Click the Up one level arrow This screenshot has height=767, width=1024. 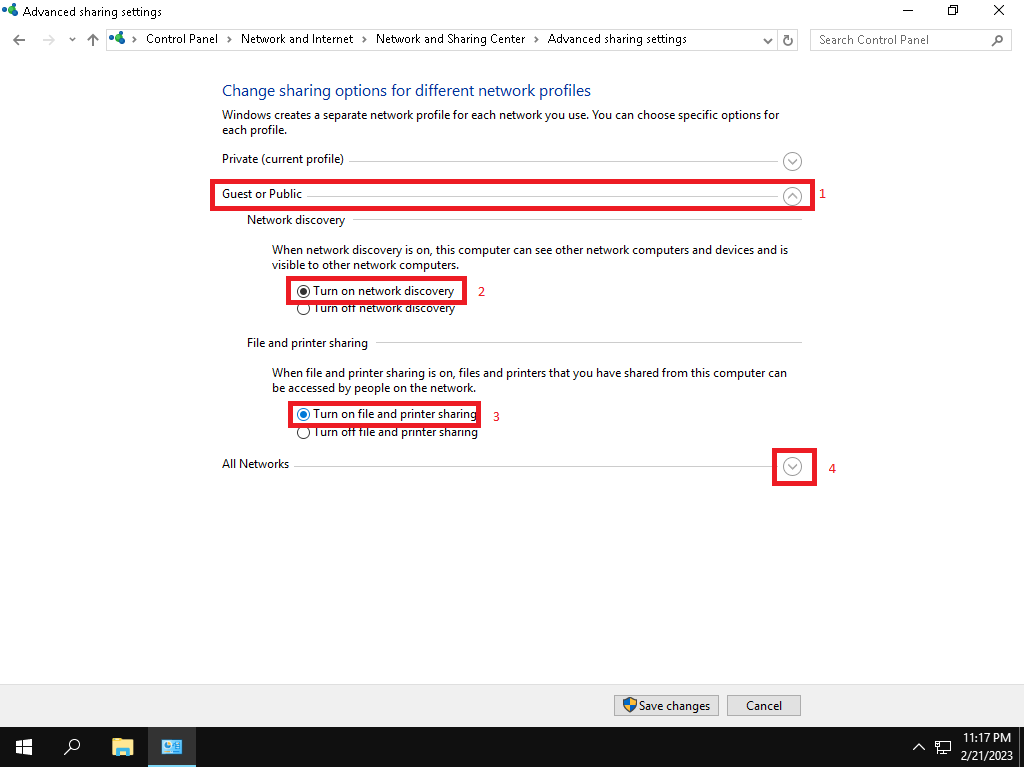coord(93,40)
